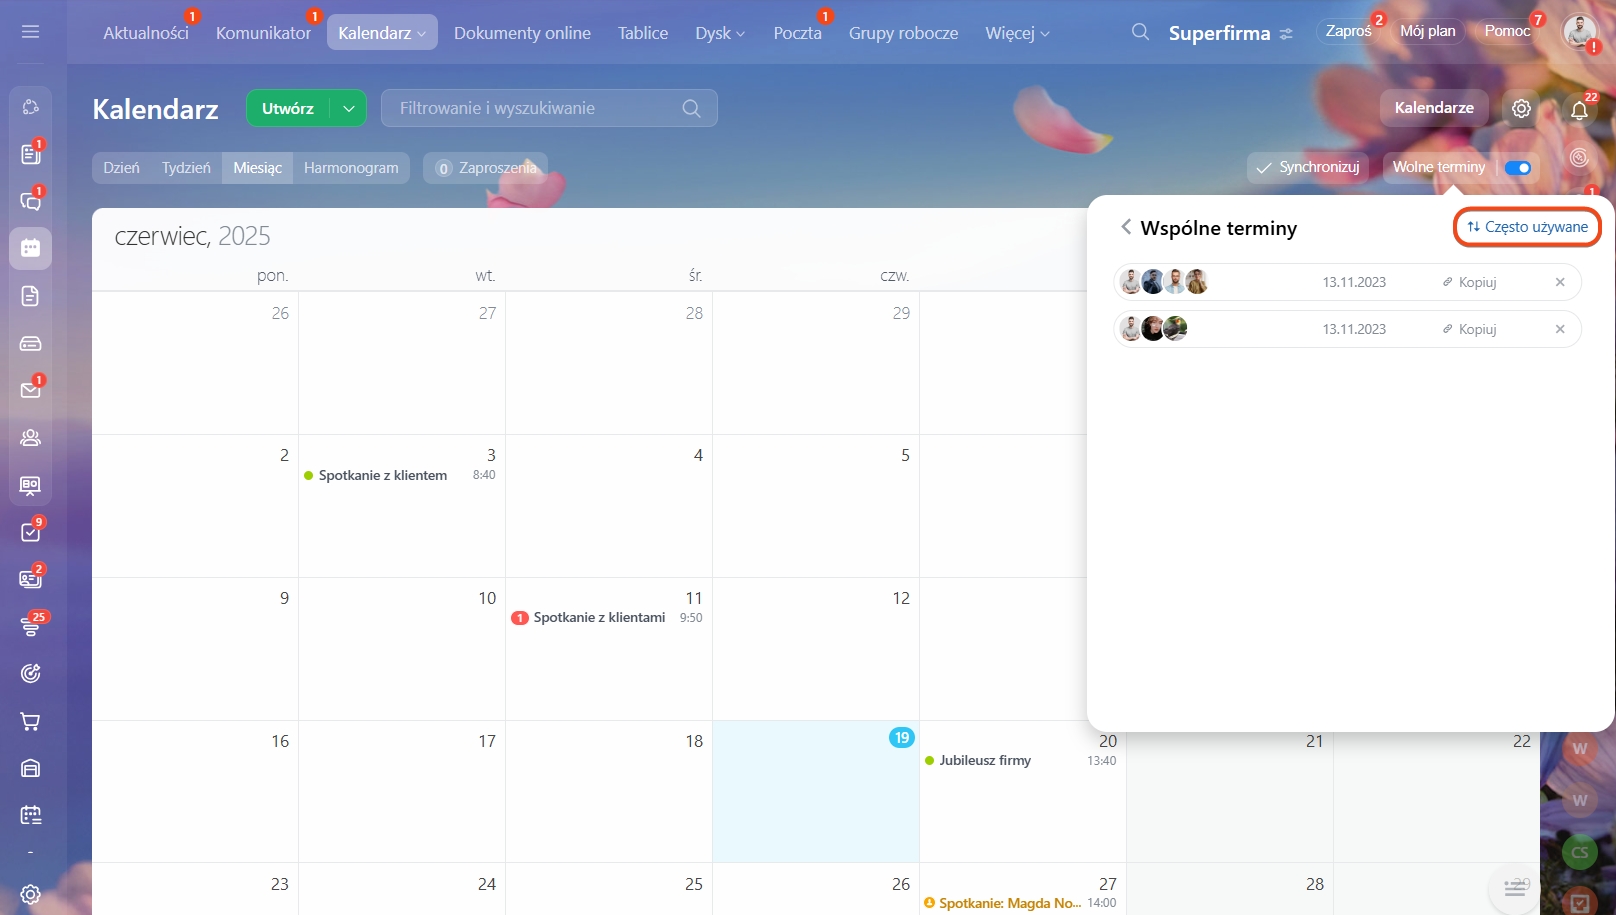Open Poczta in top menu
1616x915 pixels.
[797, 33]
